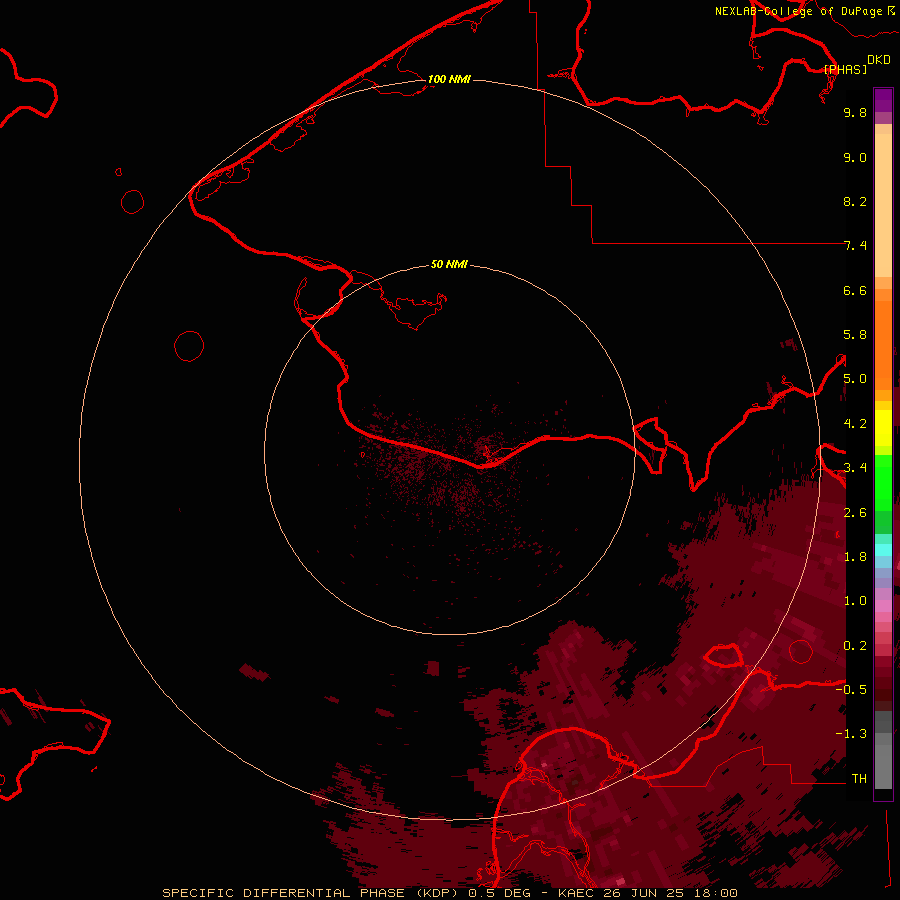Pick the cyan color bar segment
The image size is (900, 900).
(x=883, y=550)
